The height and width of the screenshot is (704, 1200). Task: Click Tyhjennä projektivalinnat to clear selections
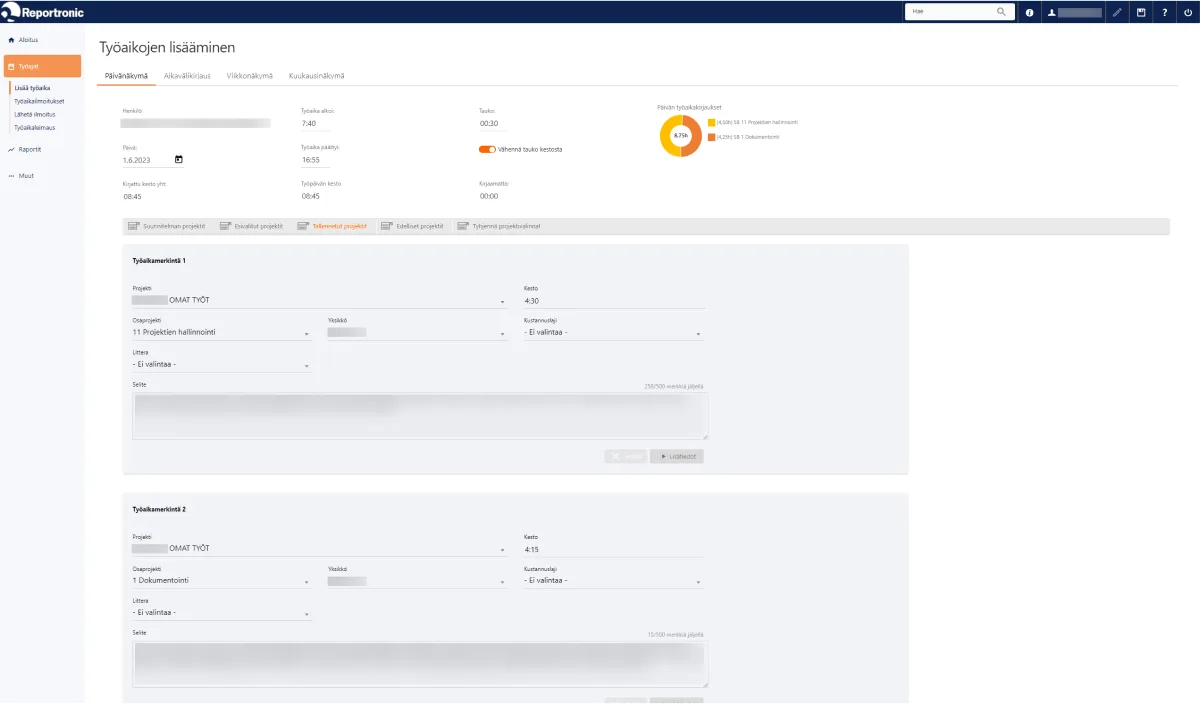[499, 226]
